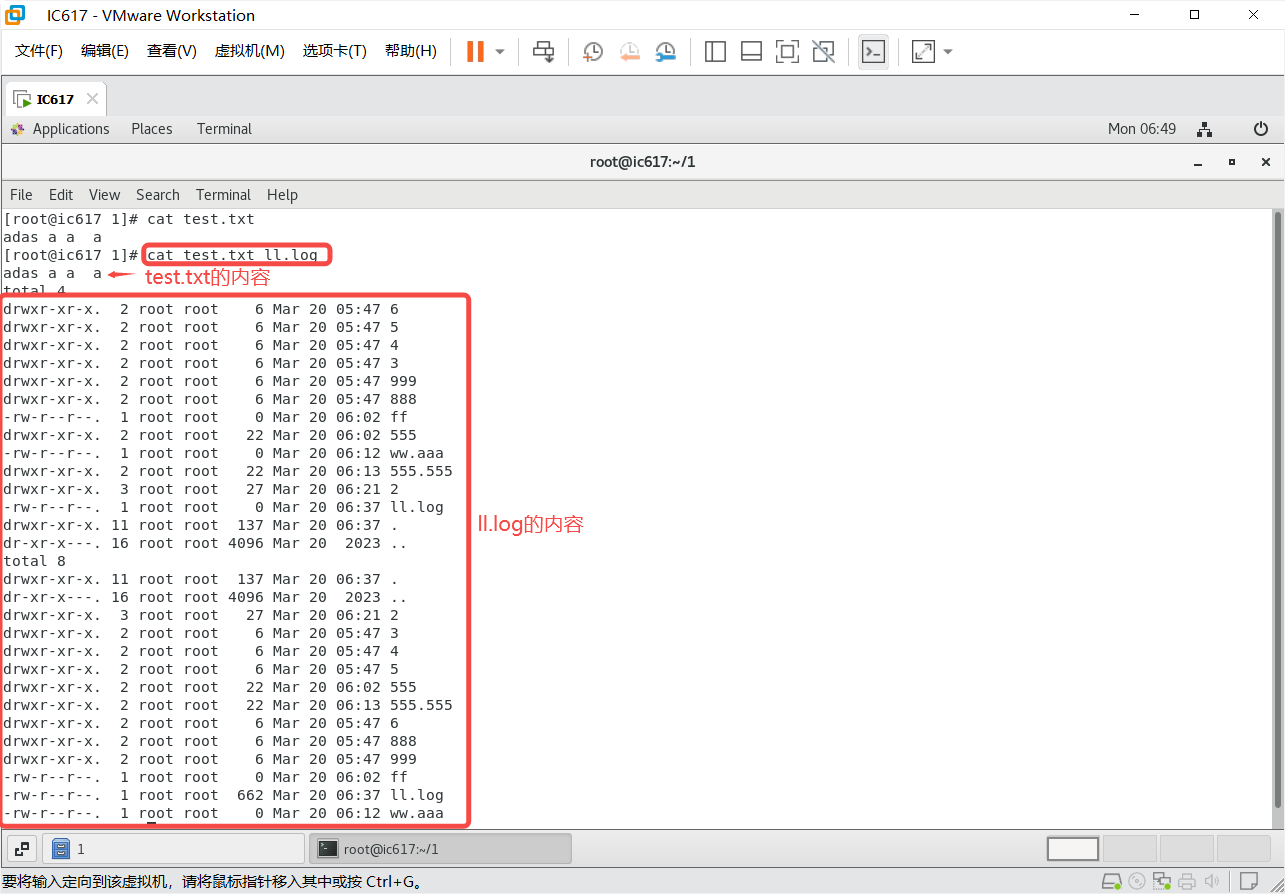
Task: Click the VMware Workstation title bar logo
Action: click(x=15, y=15)
